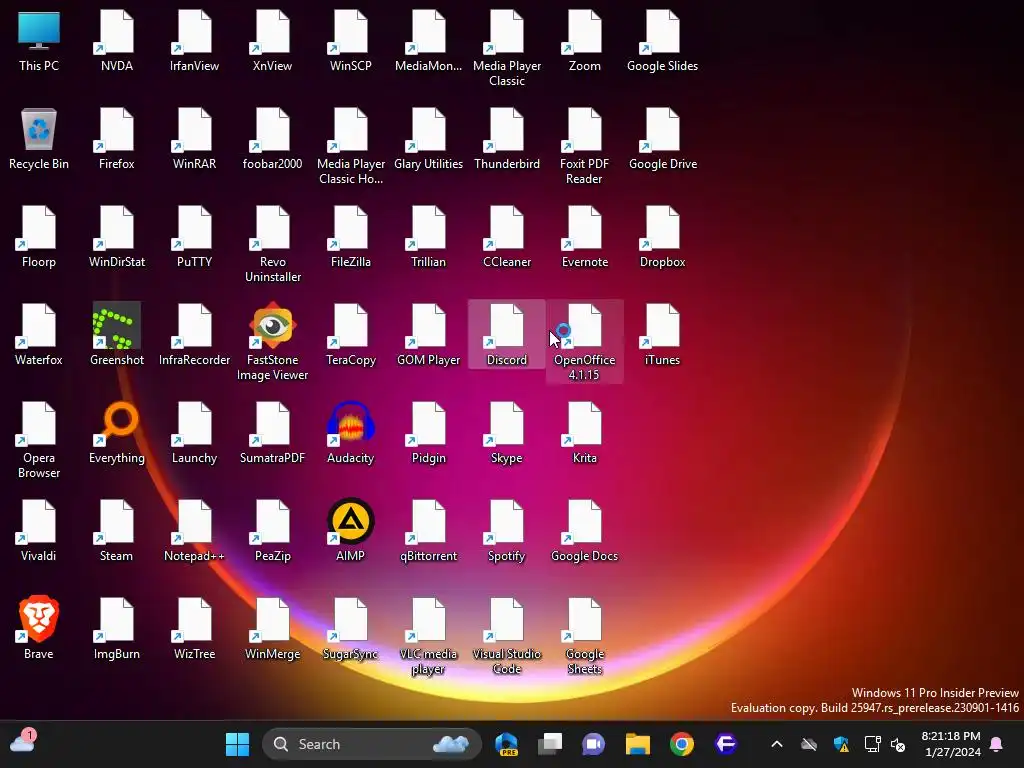Select the Notepad++ desktop shortcut
Screen dimensions: 1024x768
point(195,531)
